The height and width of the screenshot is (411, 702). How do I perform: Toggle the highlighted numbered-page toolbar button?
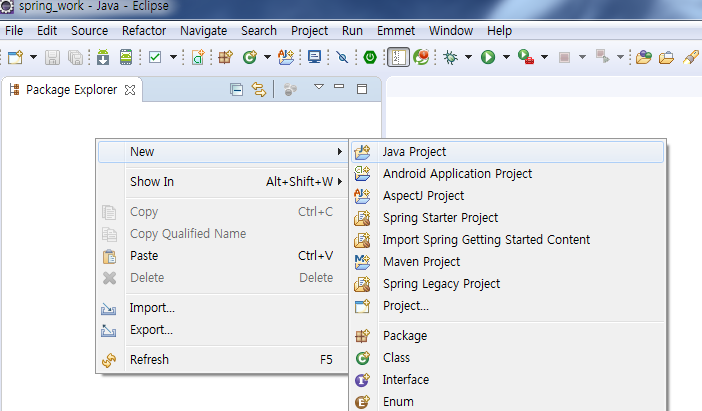pyautogui.click(x=398, y=57)
